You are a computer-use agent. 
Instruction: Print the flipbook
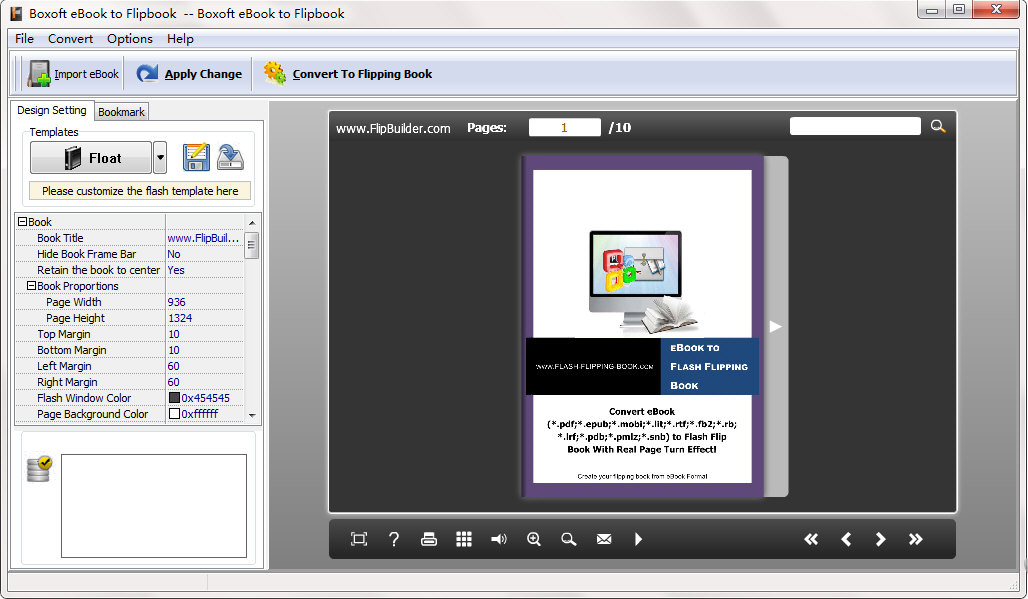[x=429, y=539]
